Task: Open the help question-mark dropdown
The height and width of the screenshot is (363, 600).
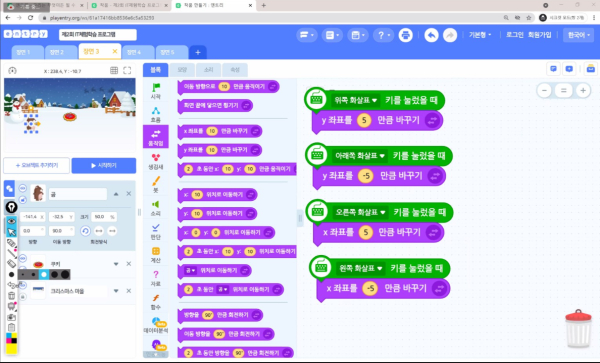Action: [383, 35]
